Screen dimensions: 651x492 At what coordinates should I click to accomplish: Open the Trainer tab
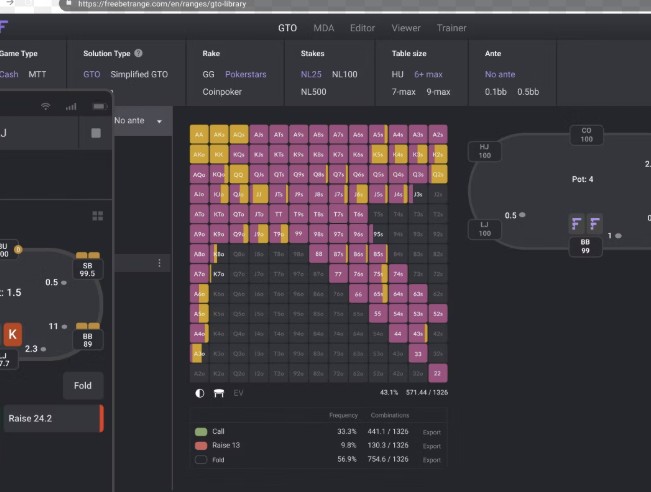pyautogui.click(x=452, y=28)
